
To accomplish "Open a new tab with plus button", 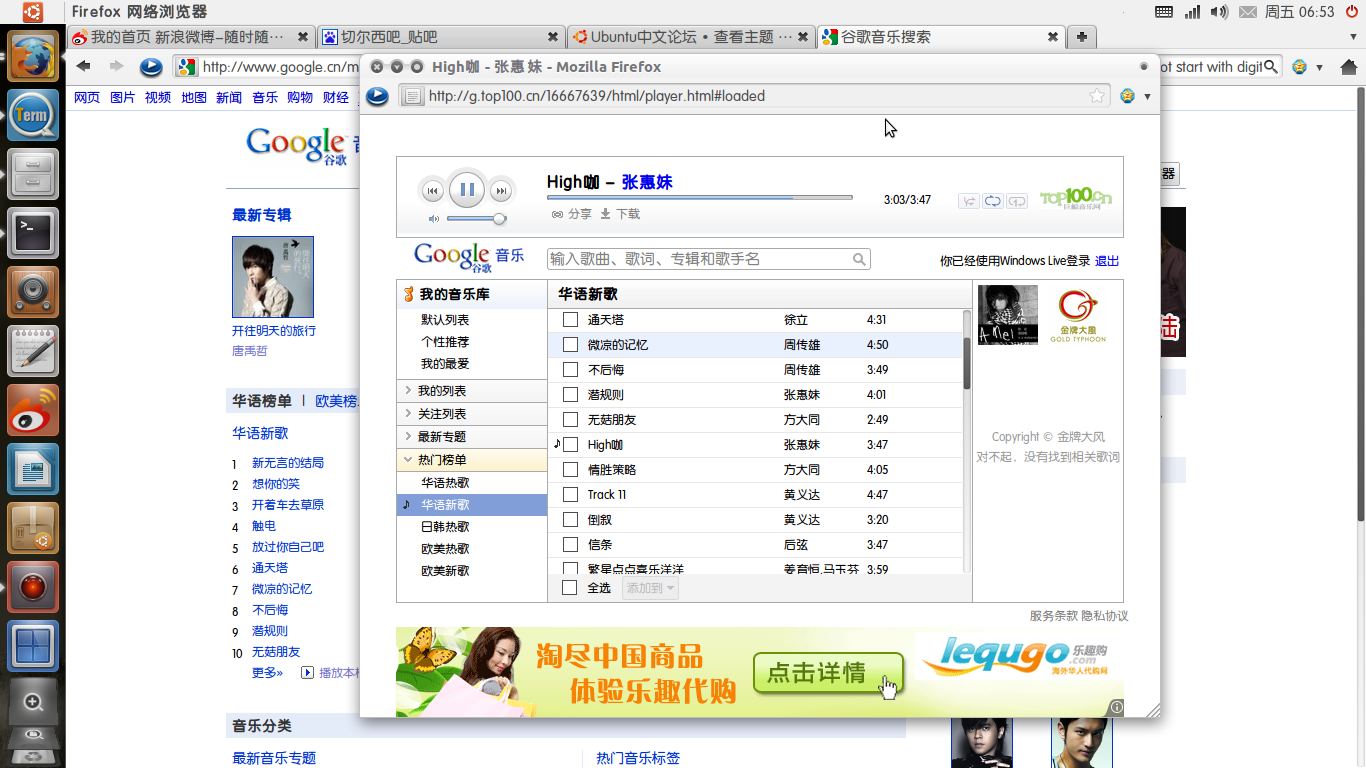I will coord(1081,37).
